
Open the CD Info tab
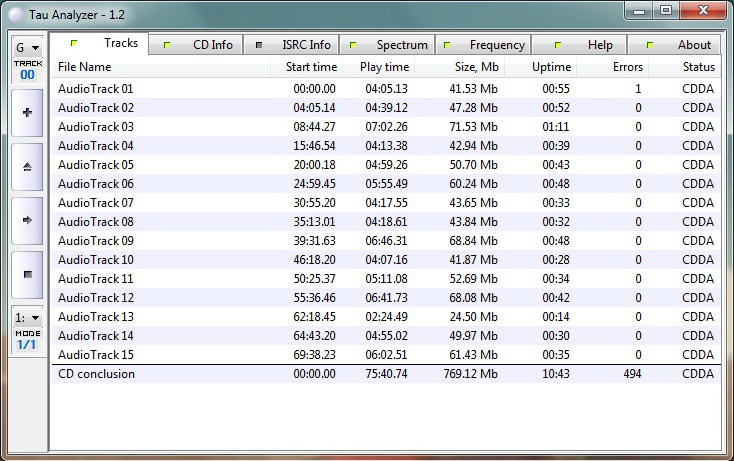(196, 45)
